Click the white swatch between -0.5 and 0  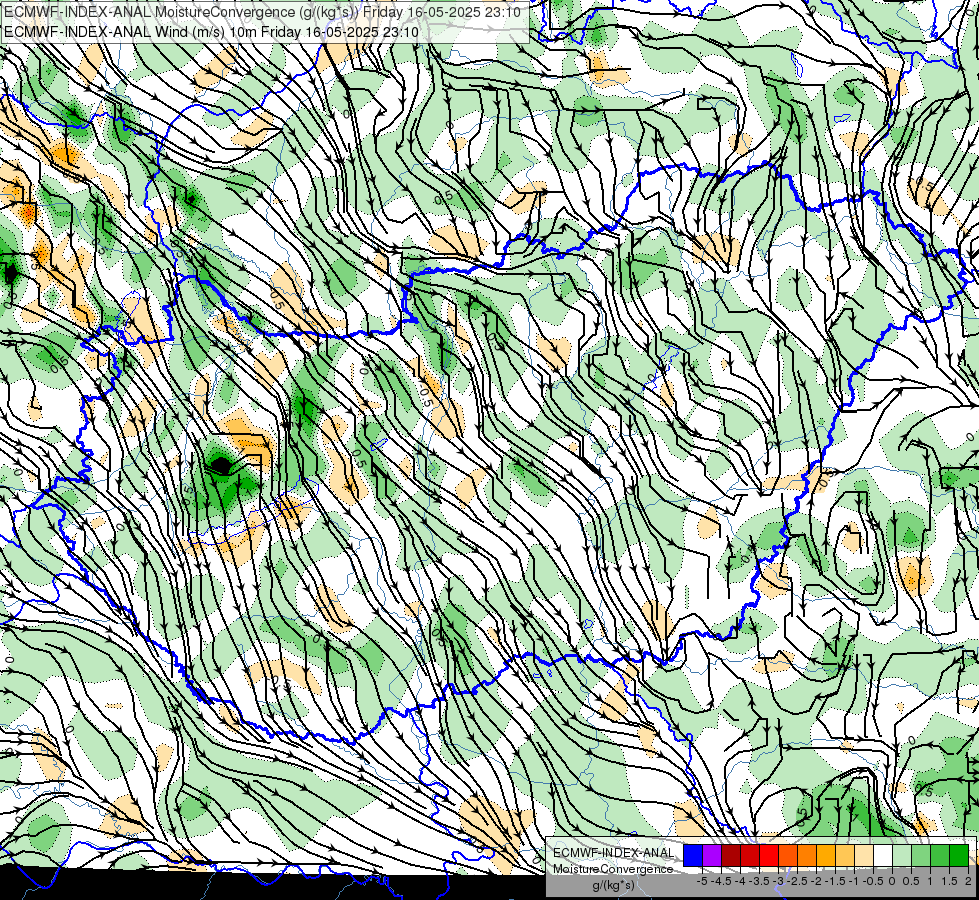point(883,855)
